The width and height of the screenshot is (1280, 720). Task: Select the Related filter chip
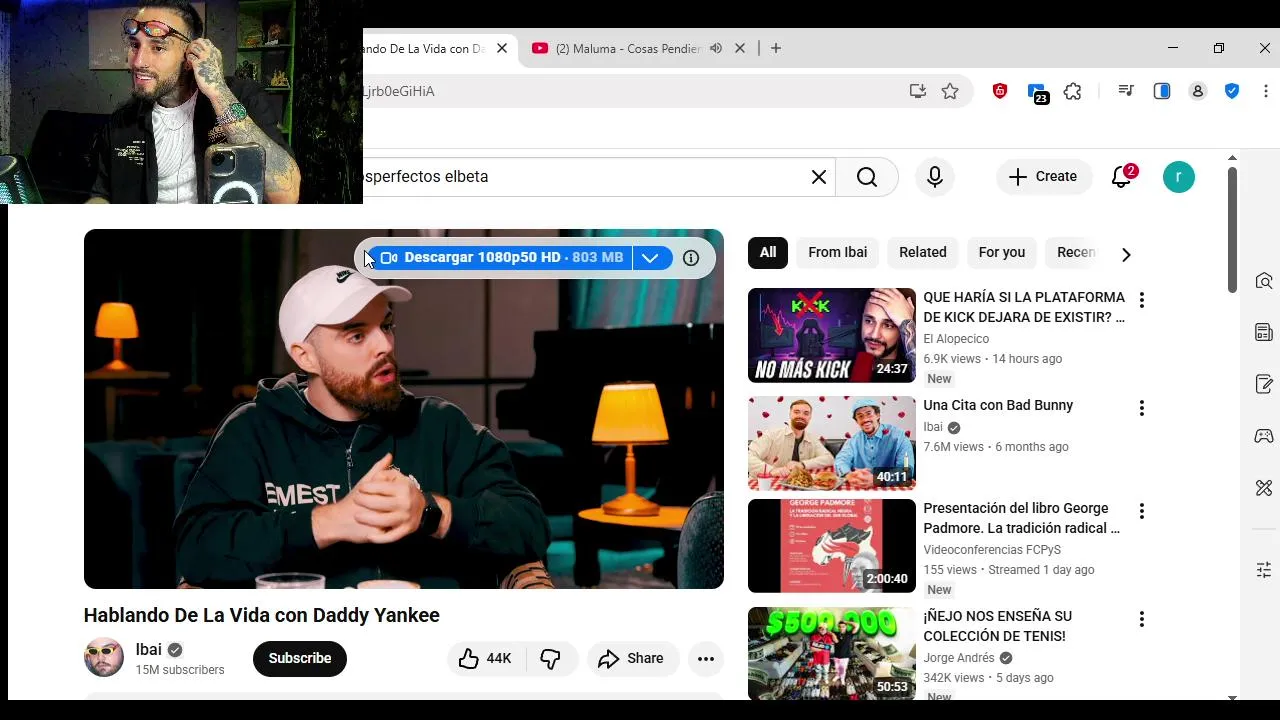(x=923, y=253)
